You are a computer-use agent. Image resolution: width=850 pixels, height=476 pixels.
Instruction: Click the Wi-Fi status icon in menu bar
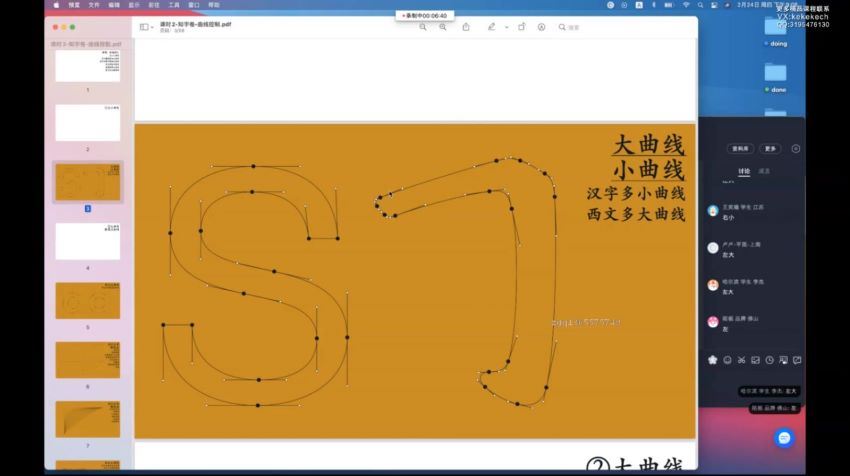tap(686, 5)
